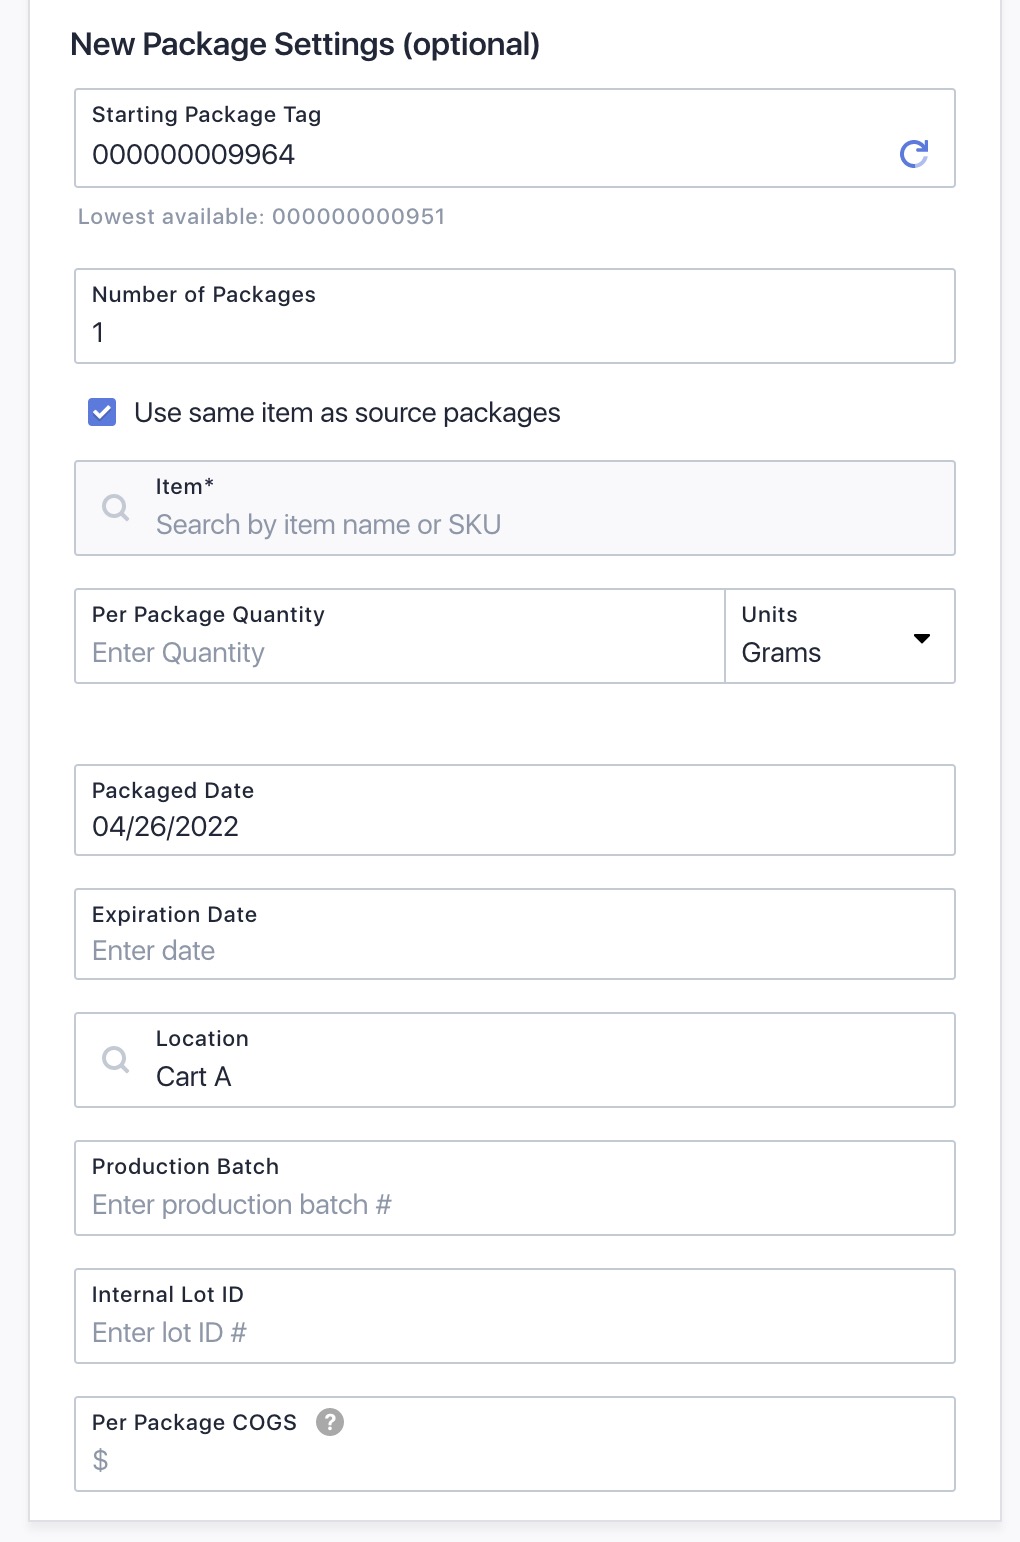Focus the Internal Lot ID field
The width and height of the screenshot is (1020, 1542).
point(515,1316)
